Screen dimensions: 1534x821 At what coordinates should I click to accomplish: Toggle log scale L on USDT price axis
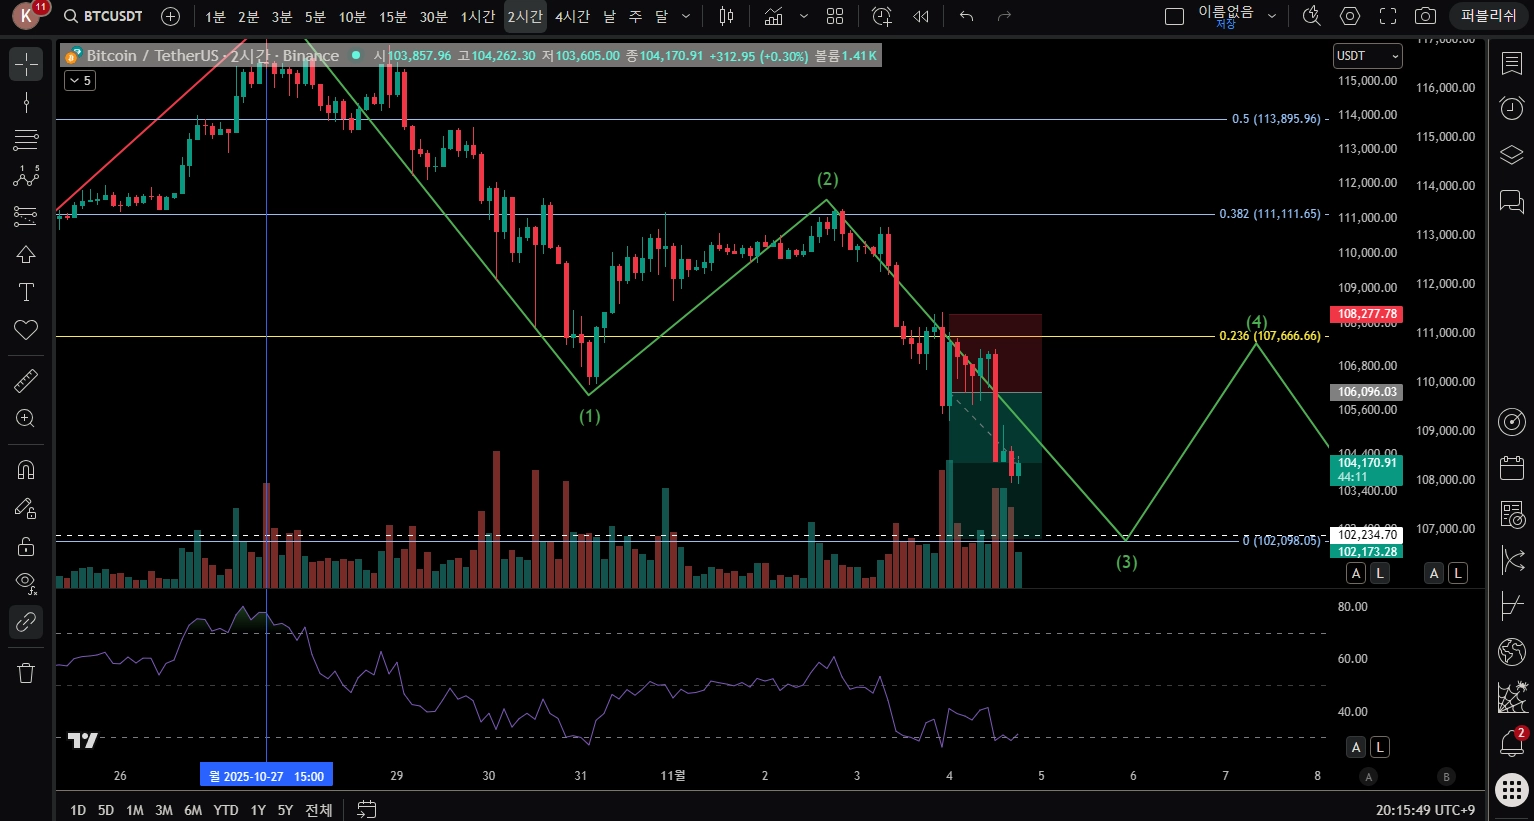click(1380, 573)
